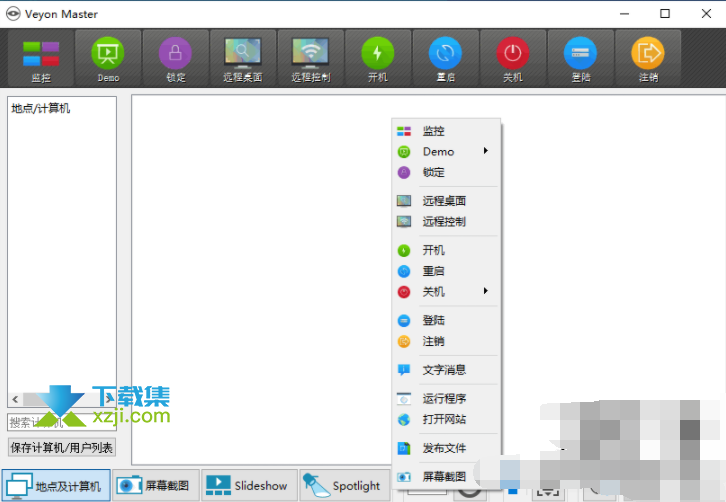Select 文字消息 in the context menu
This screenshot has height=502, width=726.
[445, 370]
